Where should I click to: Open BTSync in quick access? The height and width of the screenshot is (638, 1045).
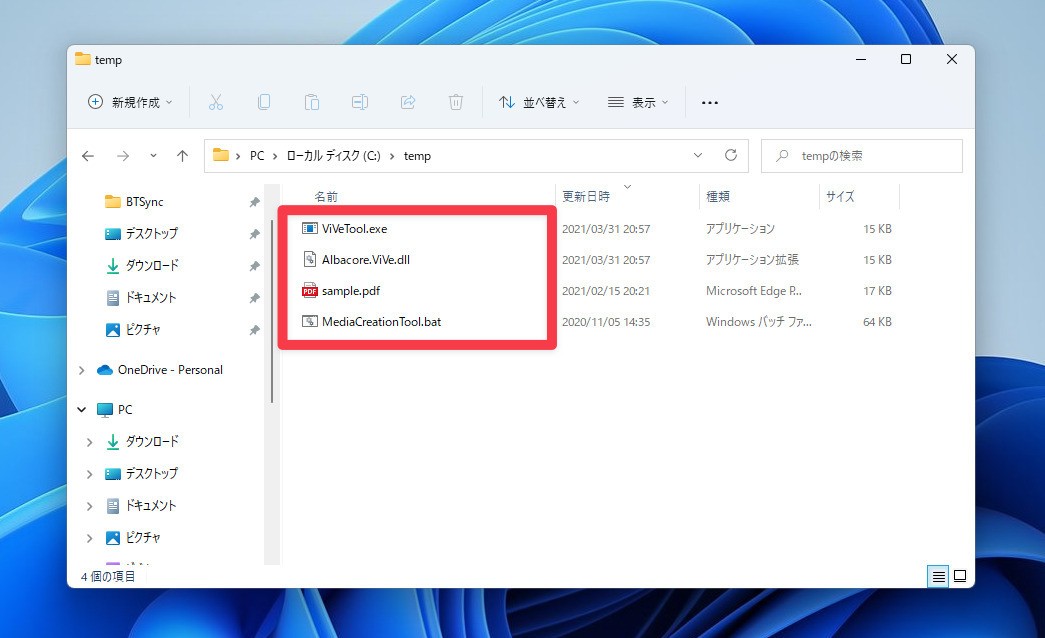[145, 201]
